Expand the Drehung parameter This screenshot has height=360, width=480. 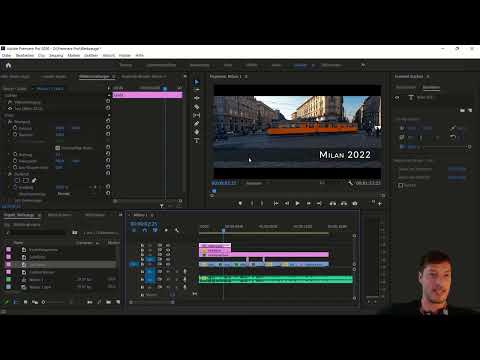(10, 155)
